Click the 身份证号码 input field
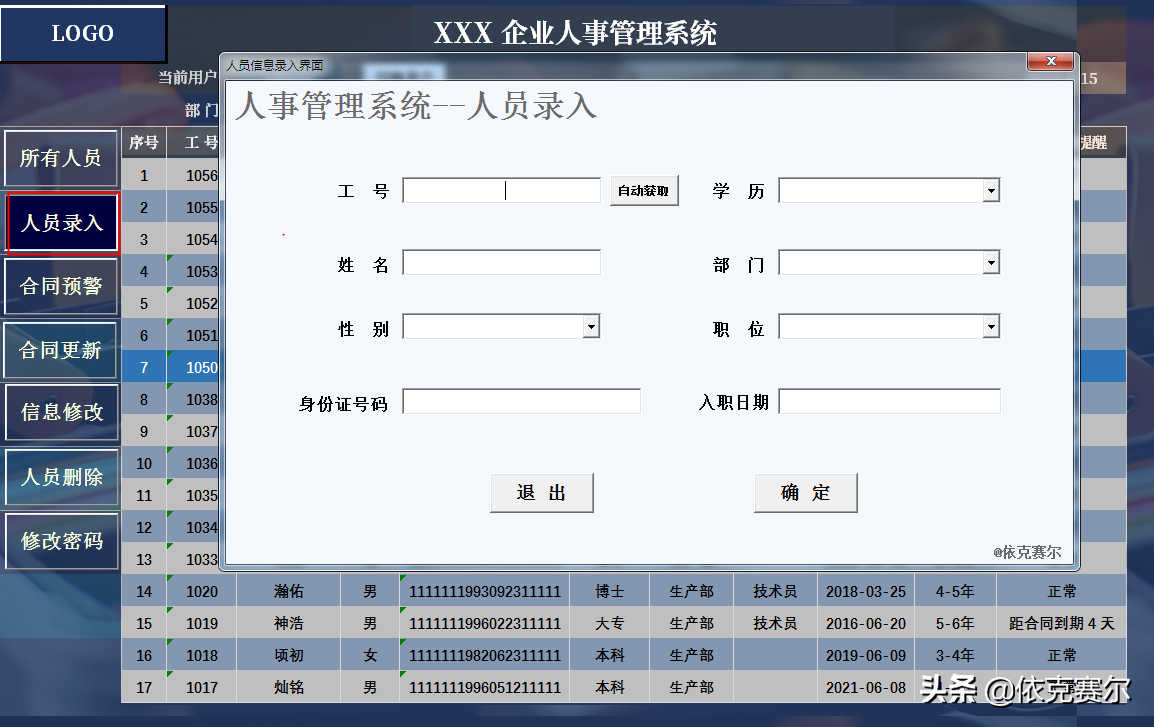This screenshot has height=727, width=1154. (521, 401)
